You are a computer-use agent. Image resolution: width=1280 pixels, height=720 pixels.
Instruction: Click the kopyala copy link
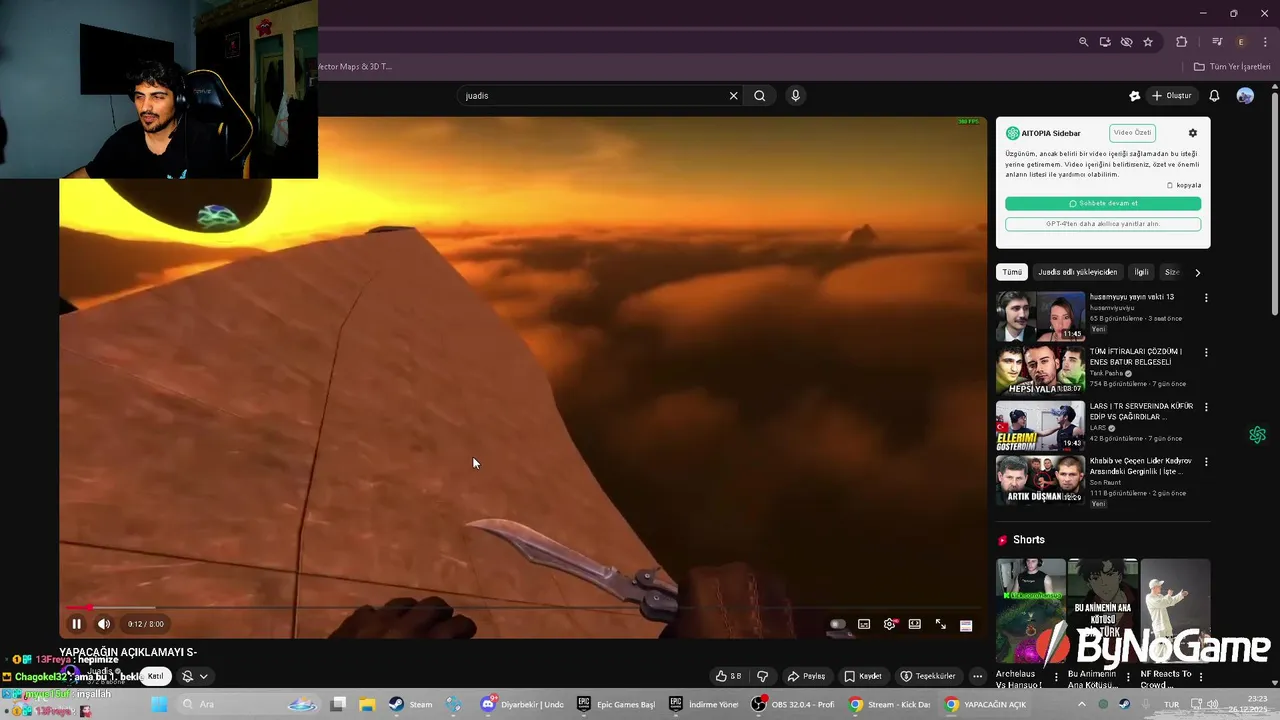point(1184,185)
